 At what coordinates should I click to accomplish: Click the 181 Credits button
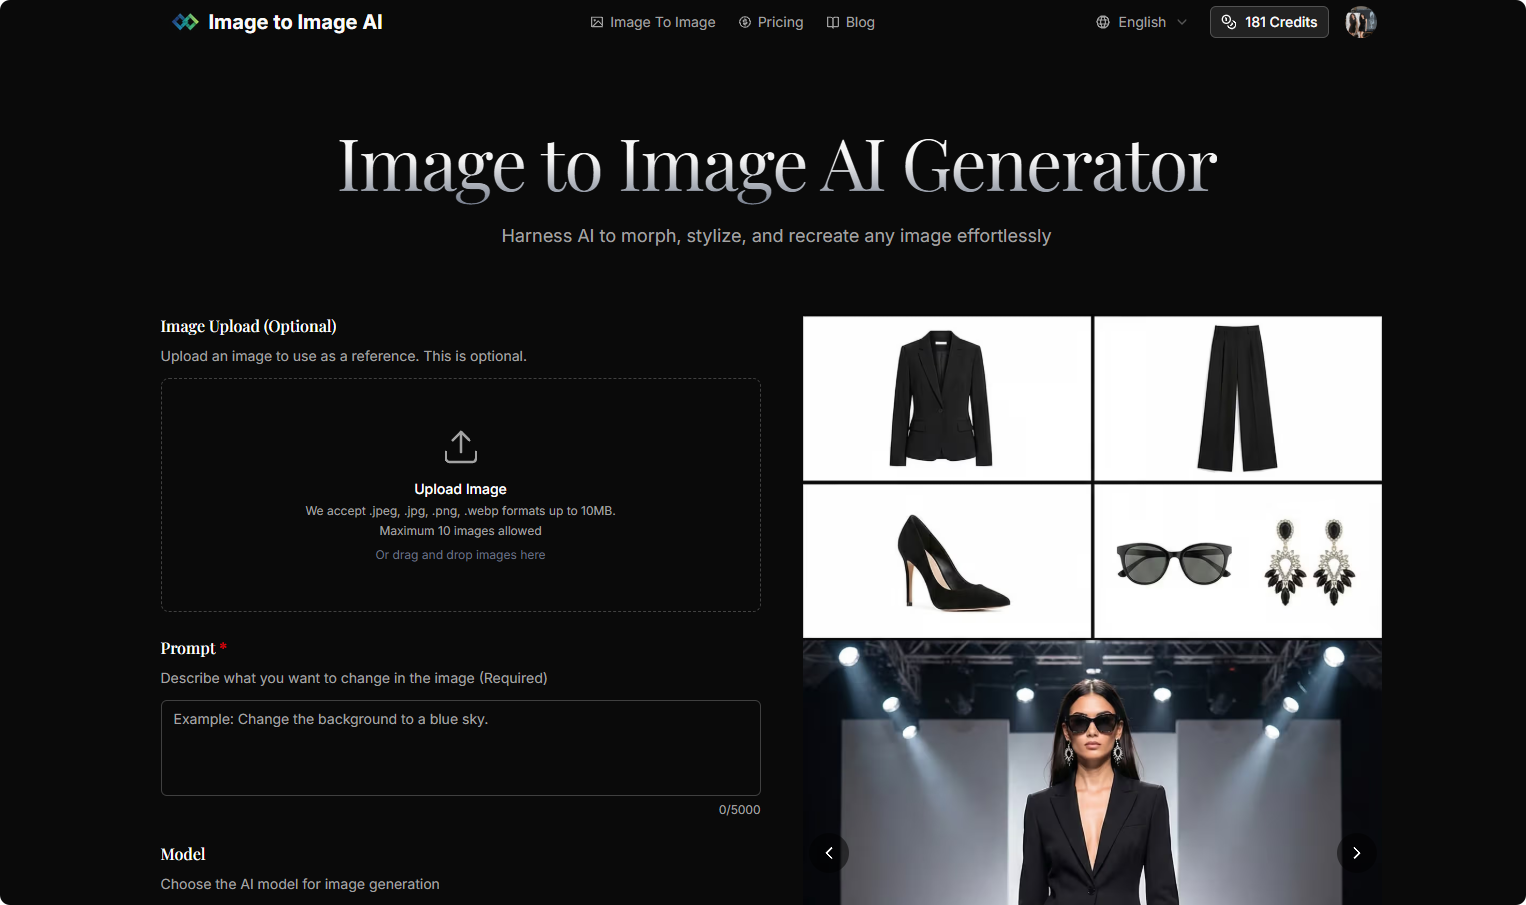pos(1268,21)
